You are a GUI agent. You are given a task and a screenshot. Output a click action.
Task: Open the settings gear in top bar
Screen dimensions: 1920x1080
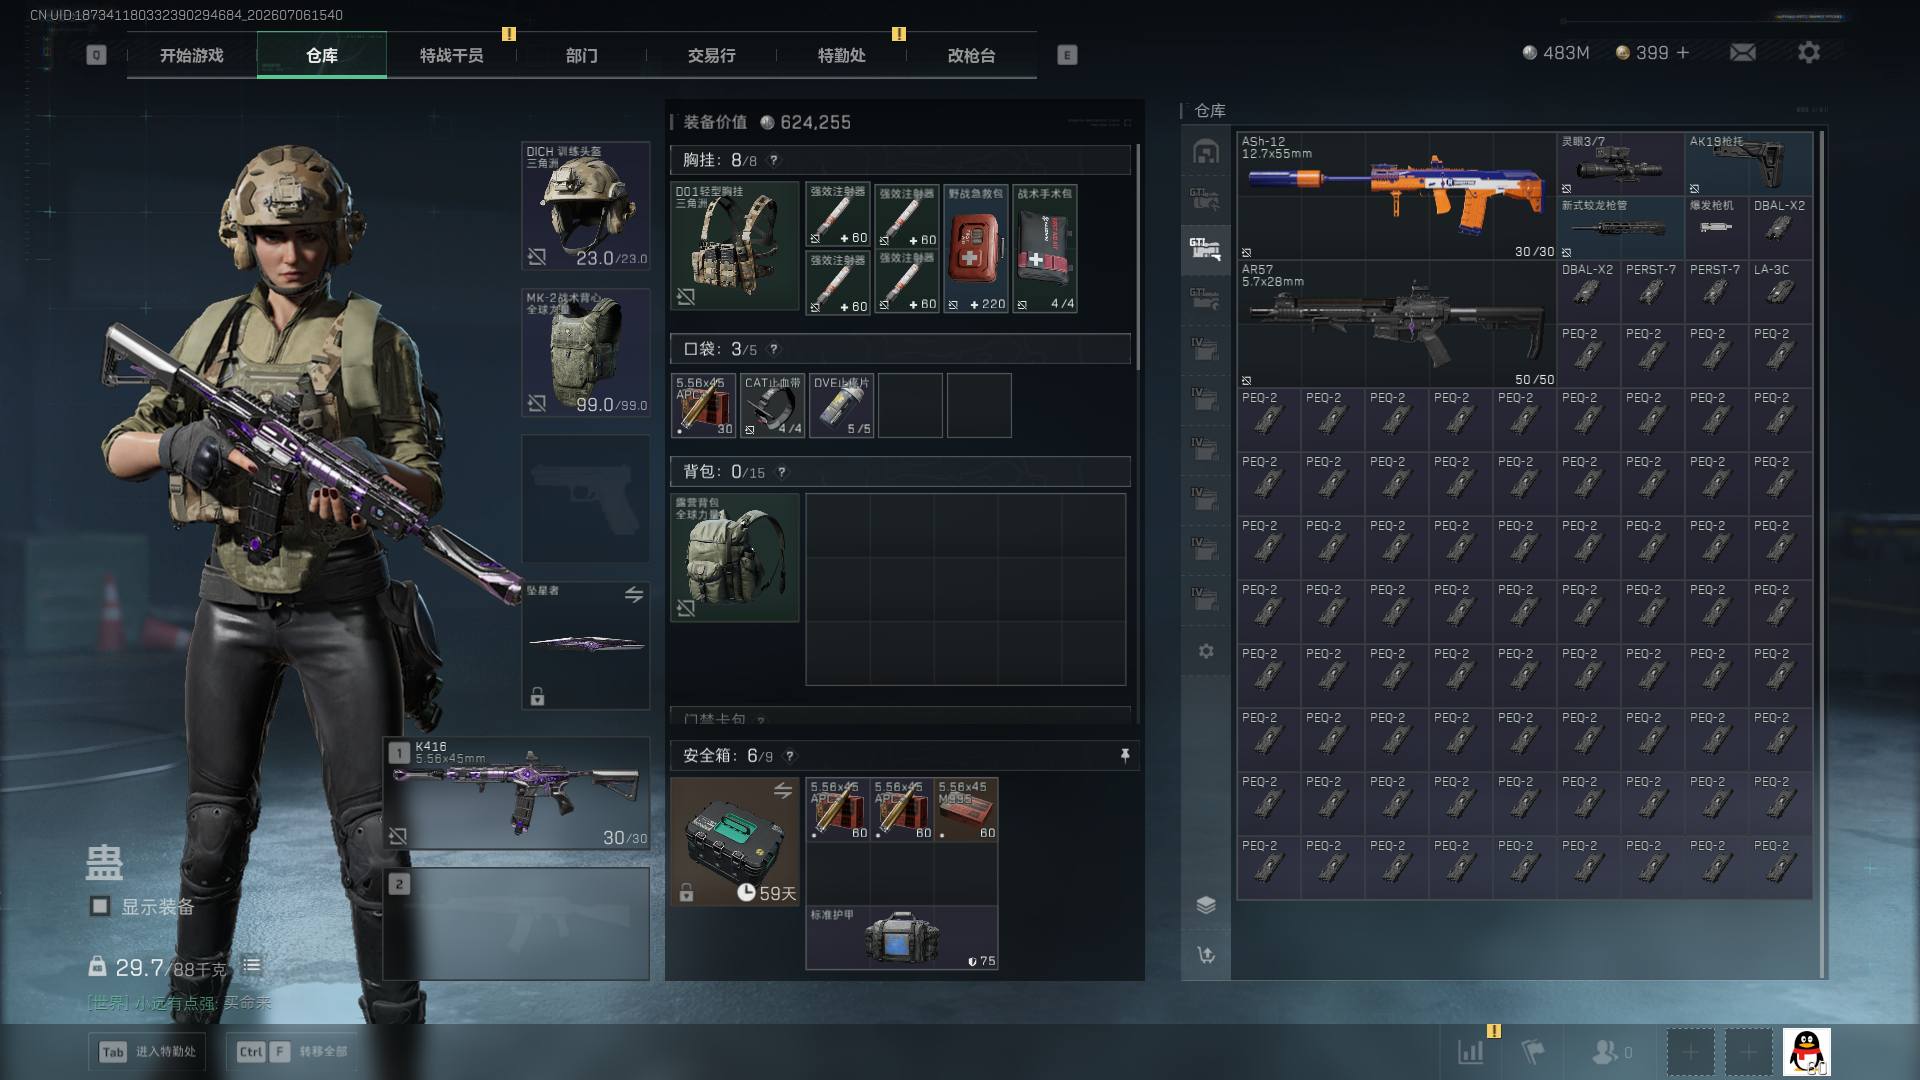pos(1808,52)
